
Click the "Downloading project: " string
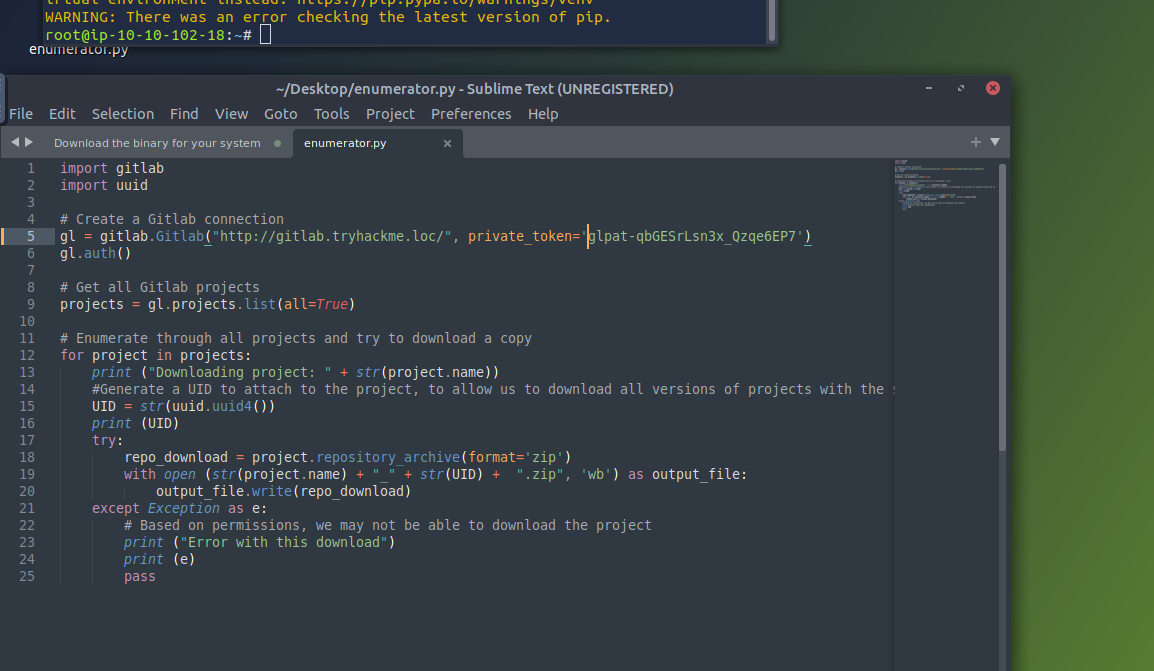[240, 372]
